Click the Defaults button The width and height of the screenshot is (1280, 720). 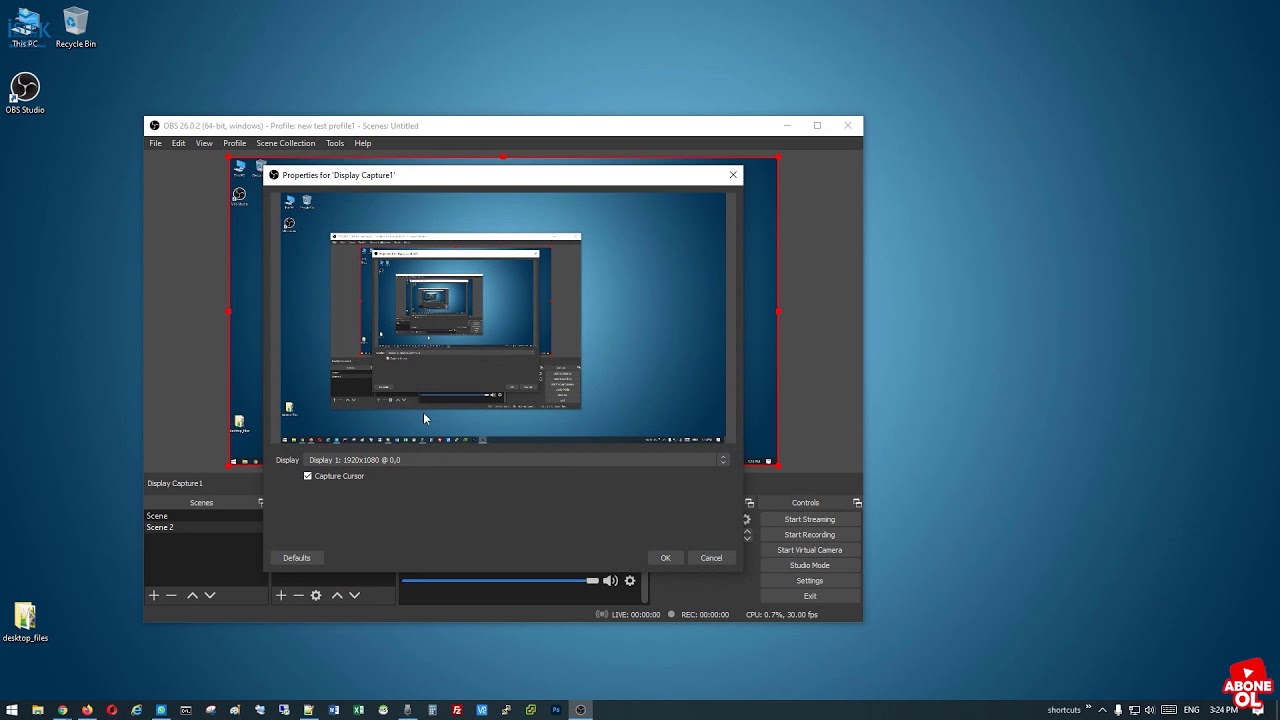coord(296,558)
